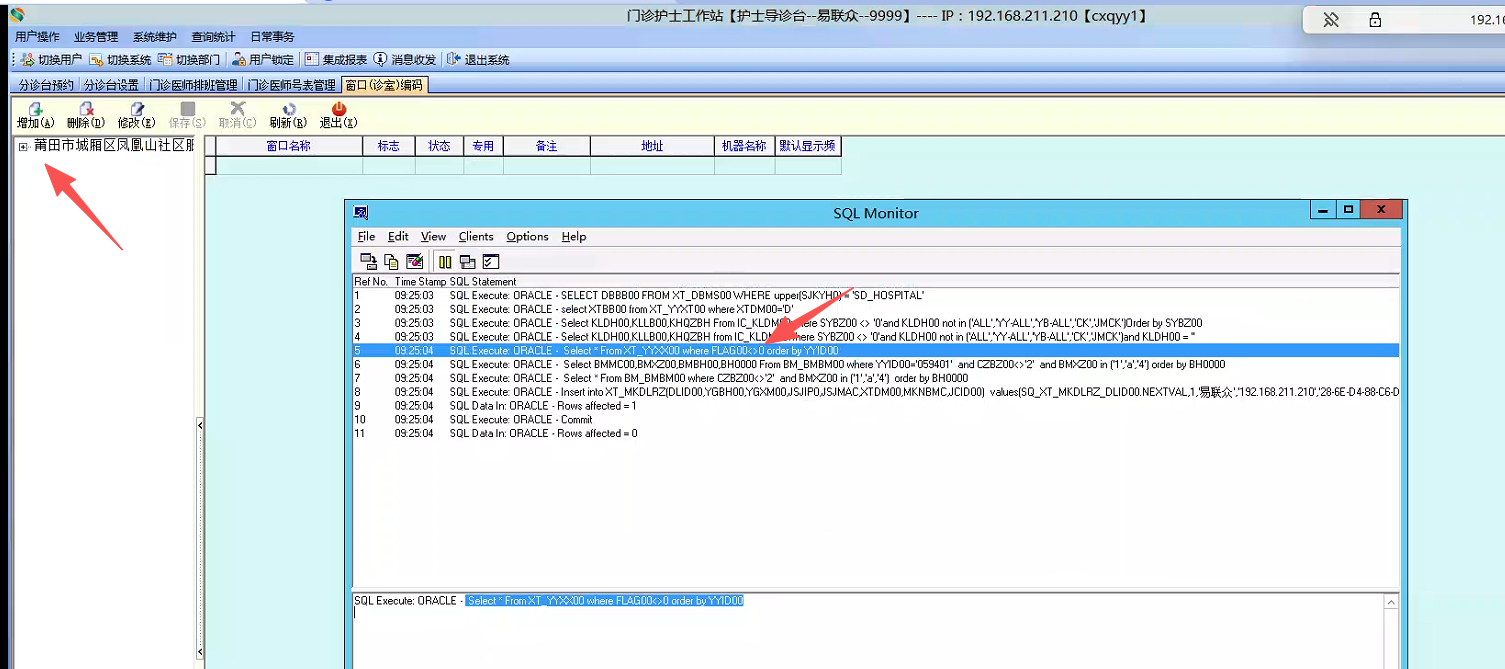
Task: Open the File menu in SQL Monitor
Action: point(367,237)
